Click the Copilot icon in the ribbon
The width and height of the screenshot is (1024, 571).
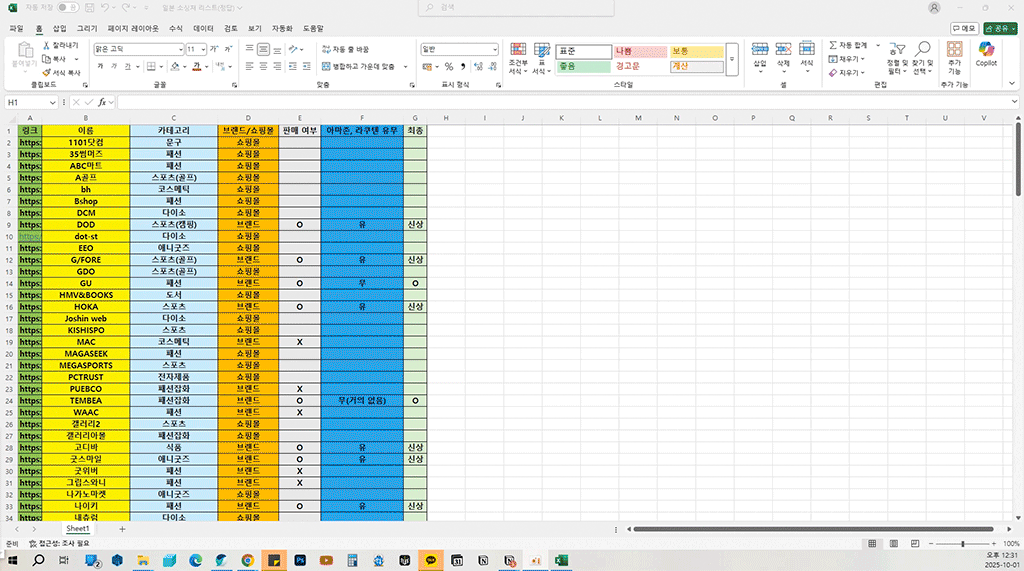(986, 54)
